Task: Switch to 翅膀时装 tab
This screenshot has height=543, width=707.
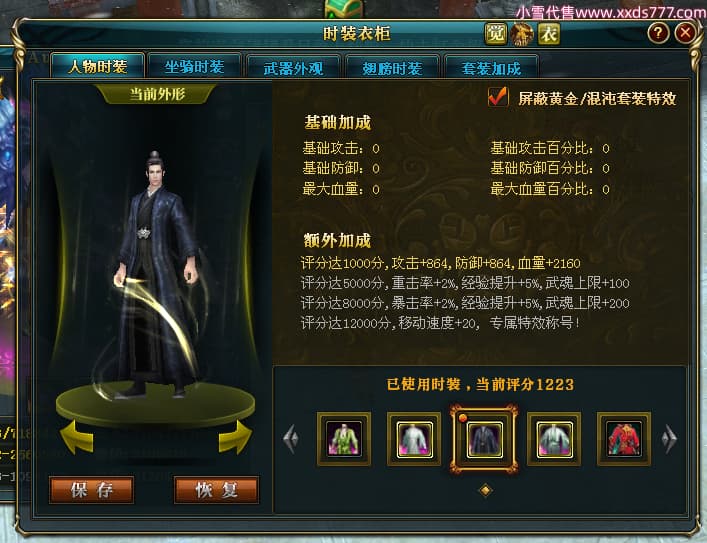Action: [392, 68]
